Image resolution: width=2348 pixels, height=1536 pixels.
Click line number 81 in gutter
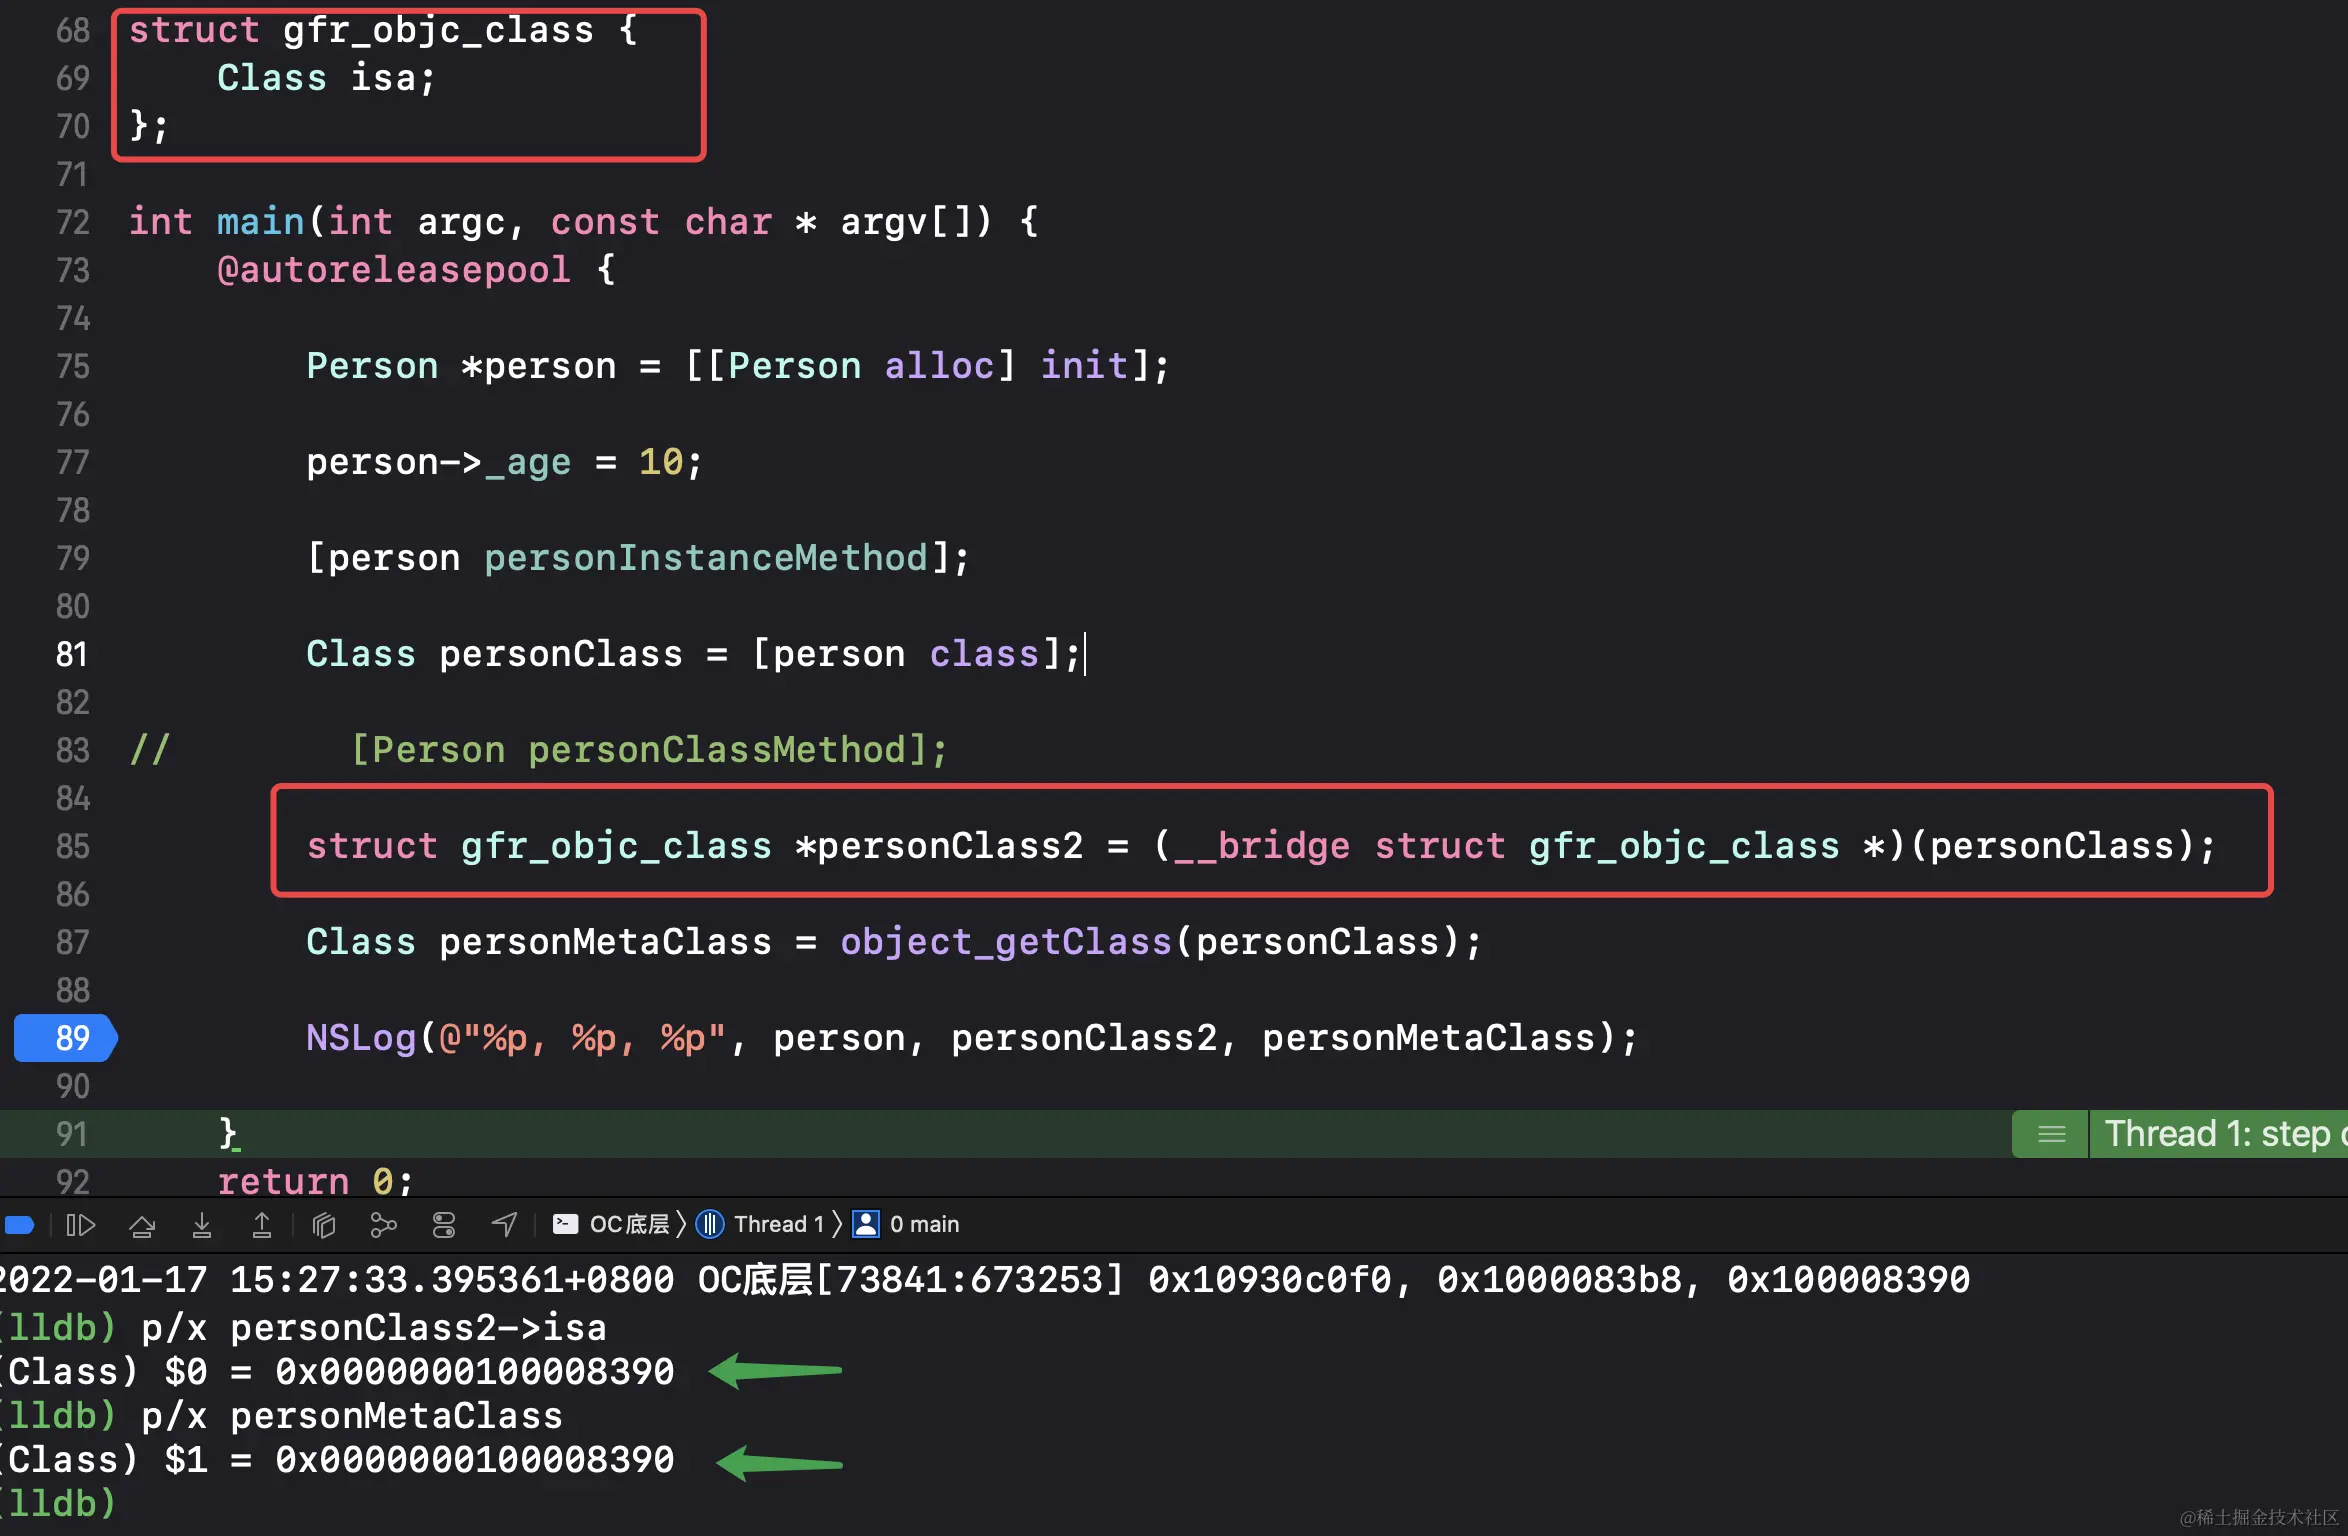(72, 654)
